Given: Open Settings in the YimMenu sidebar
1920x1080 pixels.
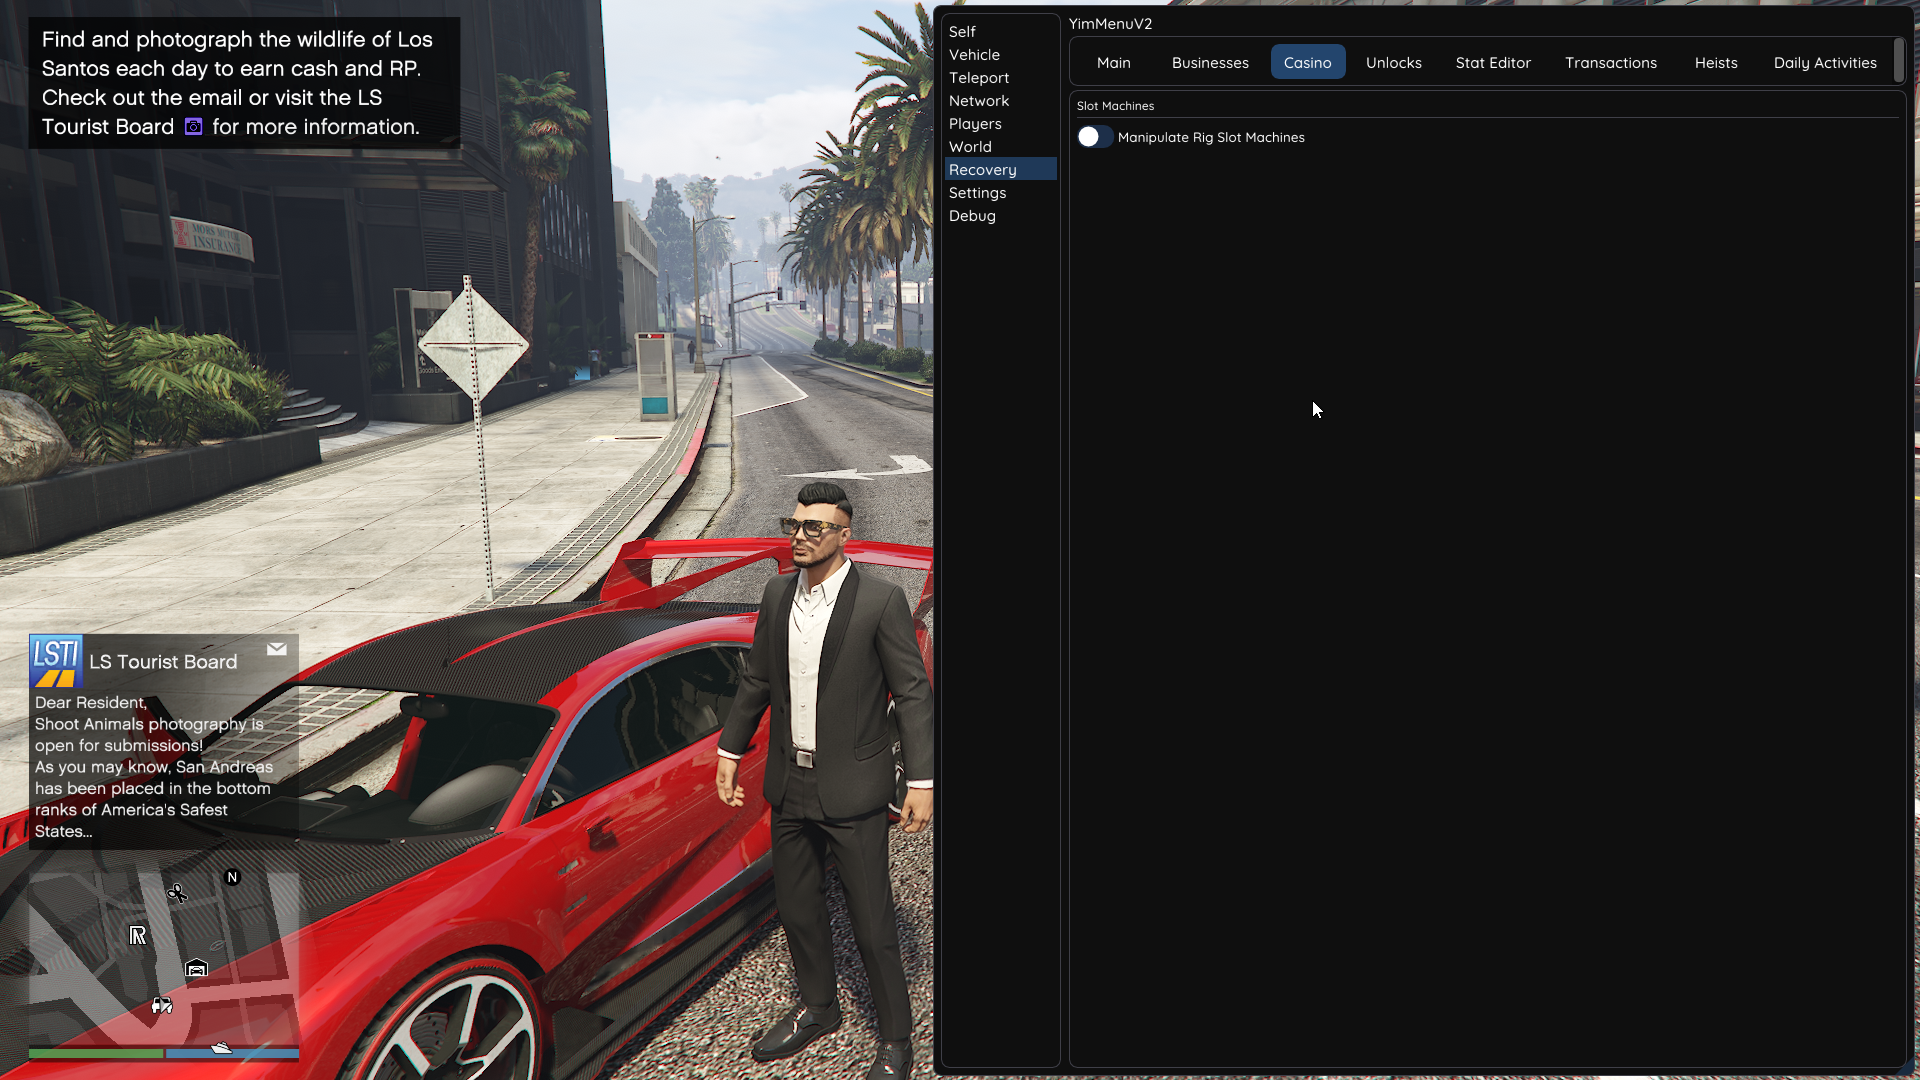Looking at the screenshot, I should (977, 193).
